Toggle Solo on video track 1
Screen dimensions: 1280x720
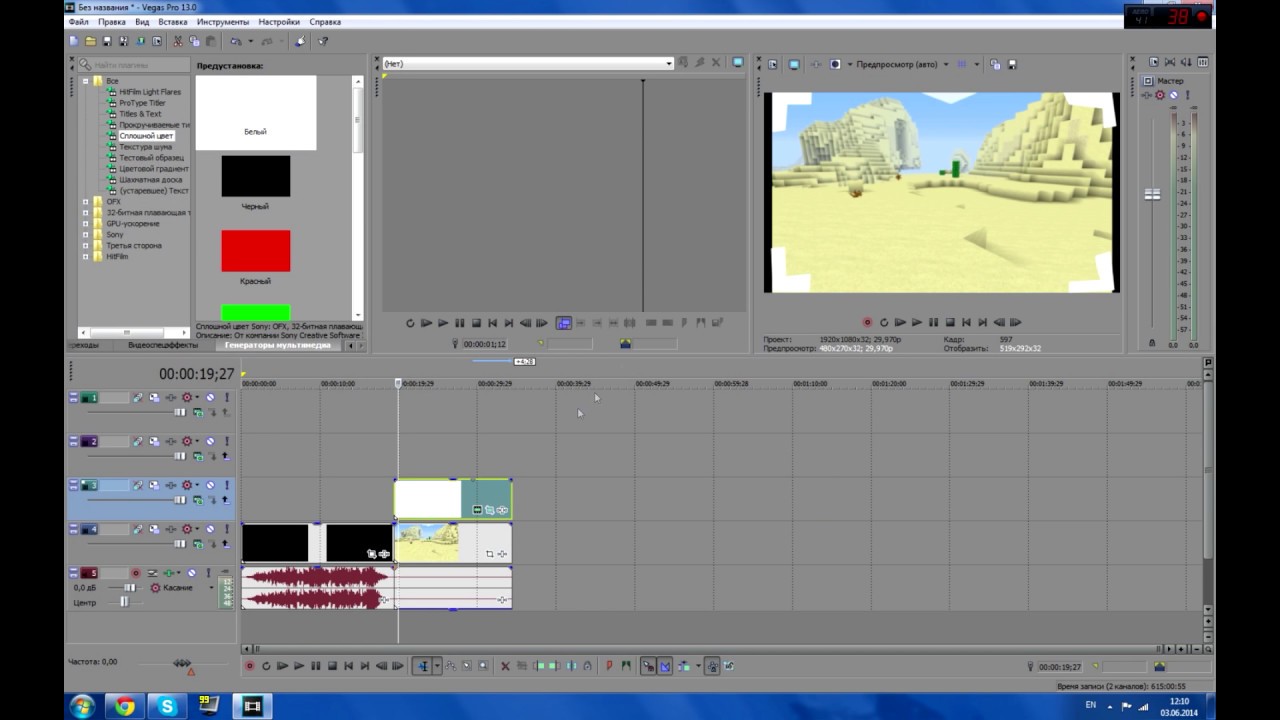pos(227,398)
